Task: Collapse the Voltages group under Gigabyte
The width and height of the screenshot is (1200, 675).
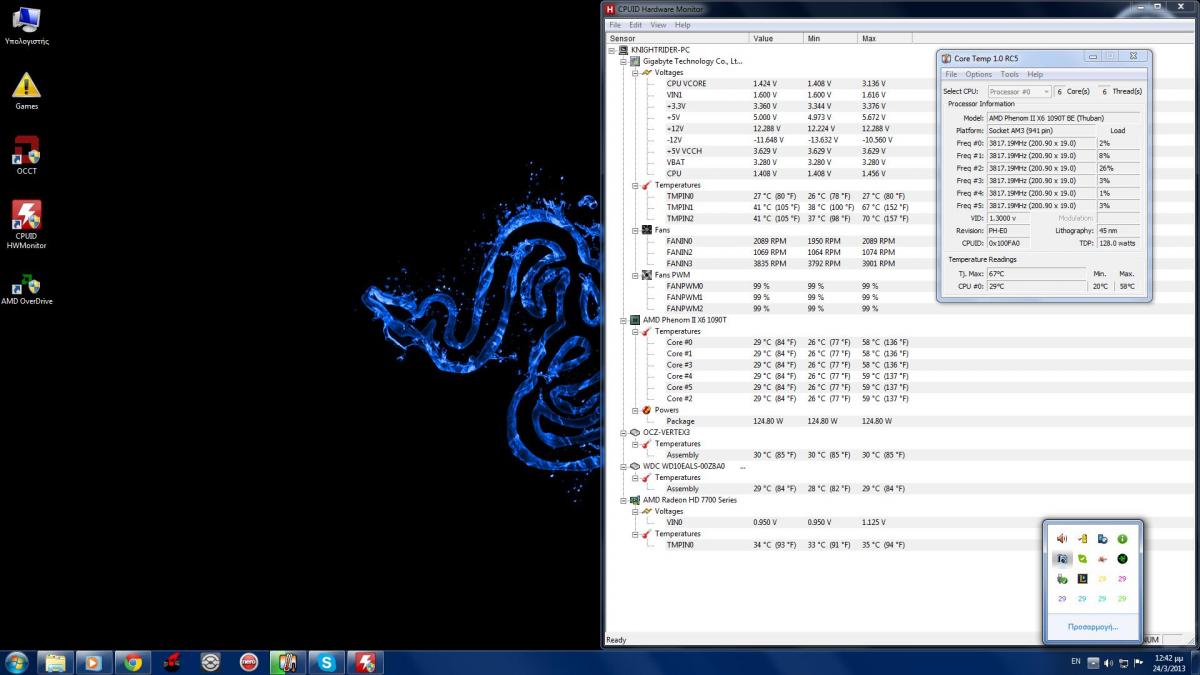Action: tap(635, 72)
